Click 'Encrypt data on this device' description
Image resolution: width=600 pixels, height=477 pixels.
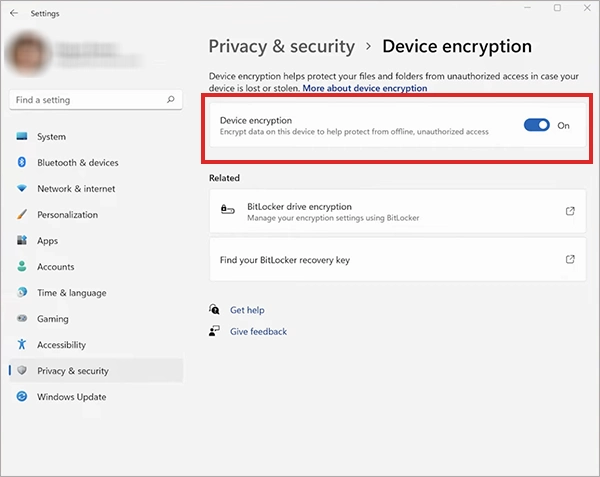tap(354, 132)
